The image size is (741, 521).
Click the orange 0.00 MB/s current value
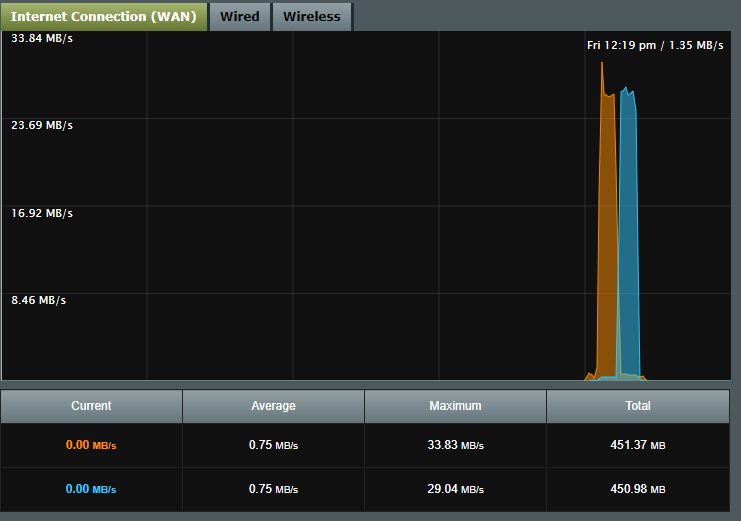pyautogui.click(x=91, y=445)
